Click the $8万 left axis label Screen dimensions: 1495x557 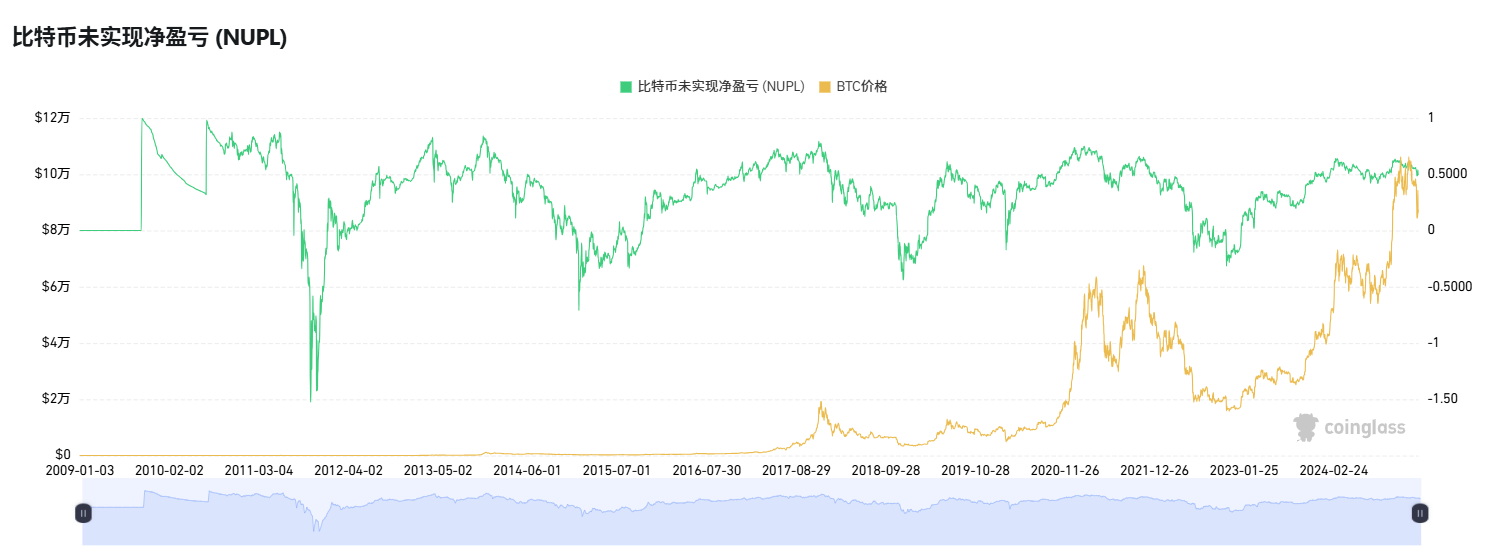point(55,230)
